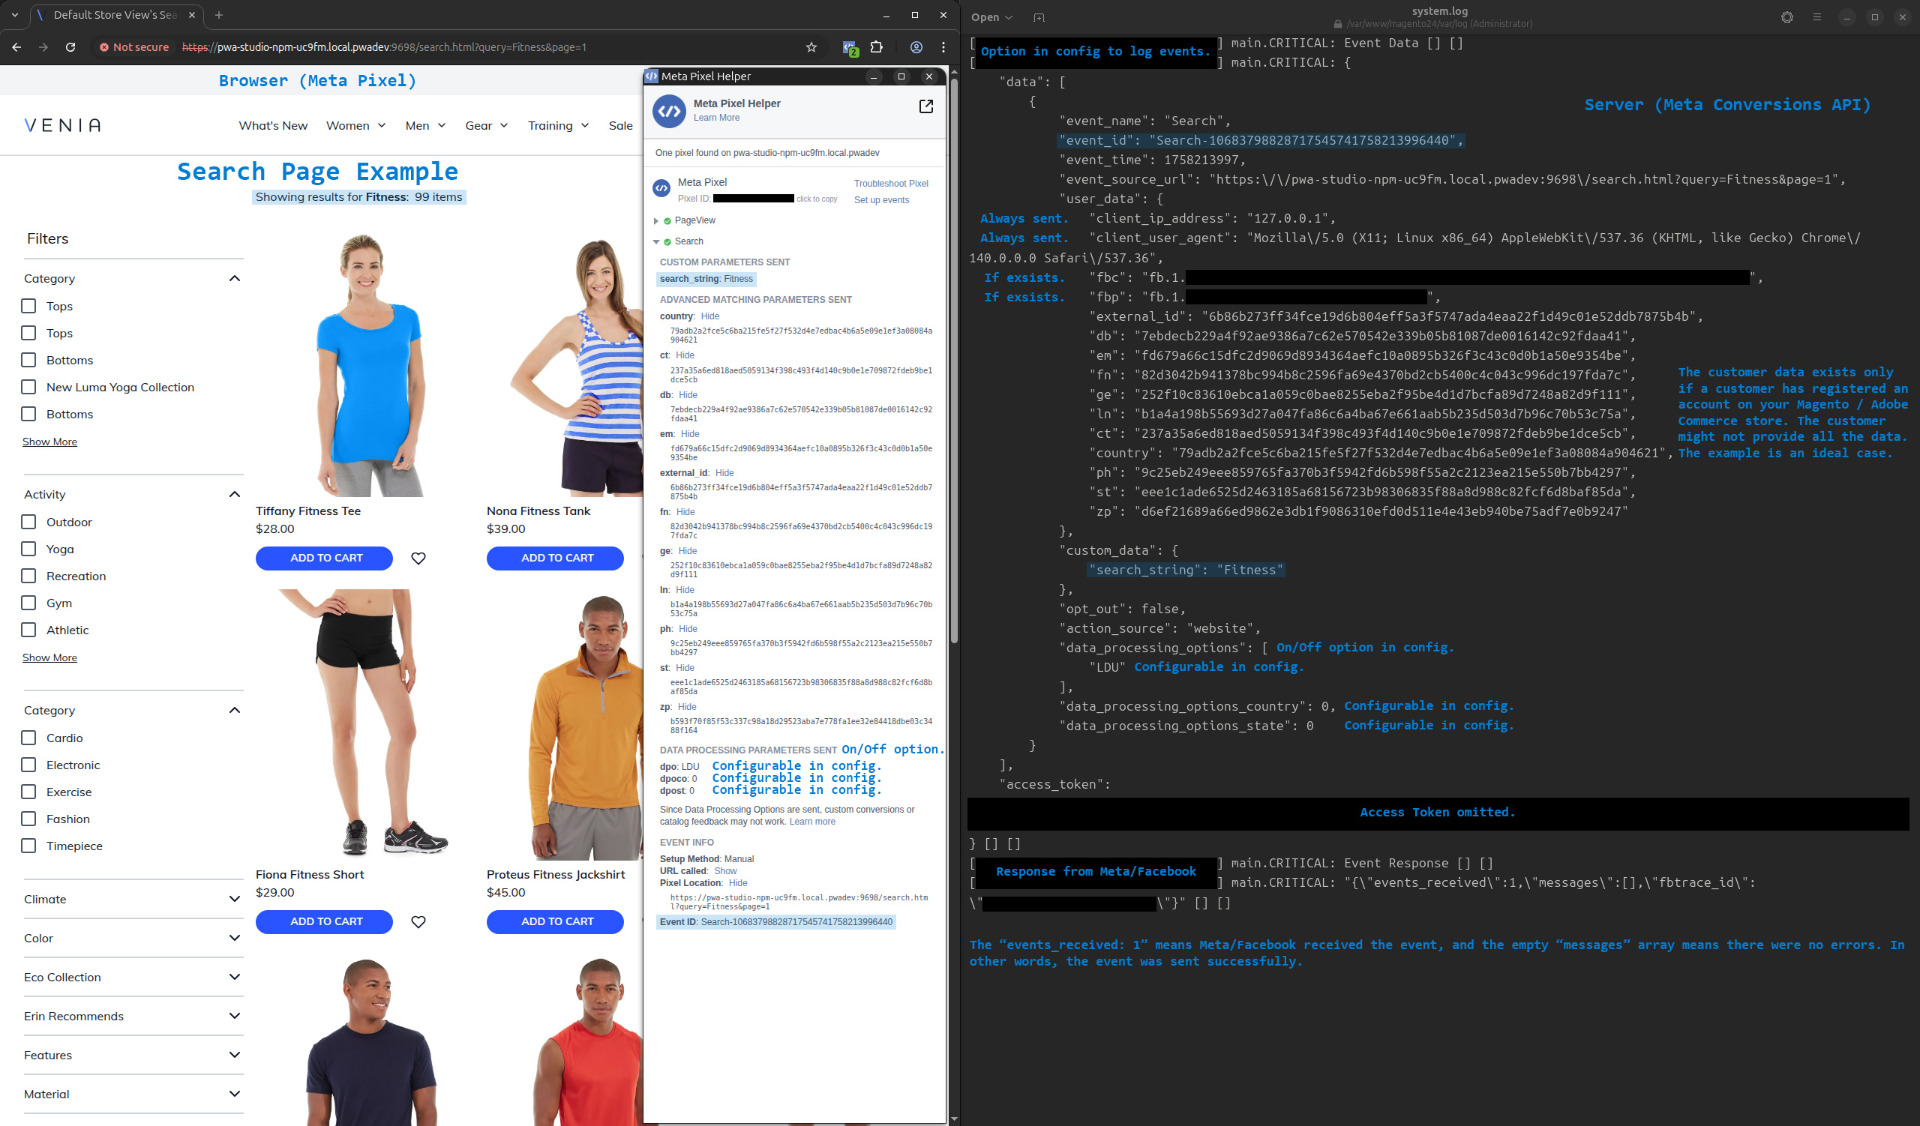
Task: Go back in browser history
Action: [16, 47]
